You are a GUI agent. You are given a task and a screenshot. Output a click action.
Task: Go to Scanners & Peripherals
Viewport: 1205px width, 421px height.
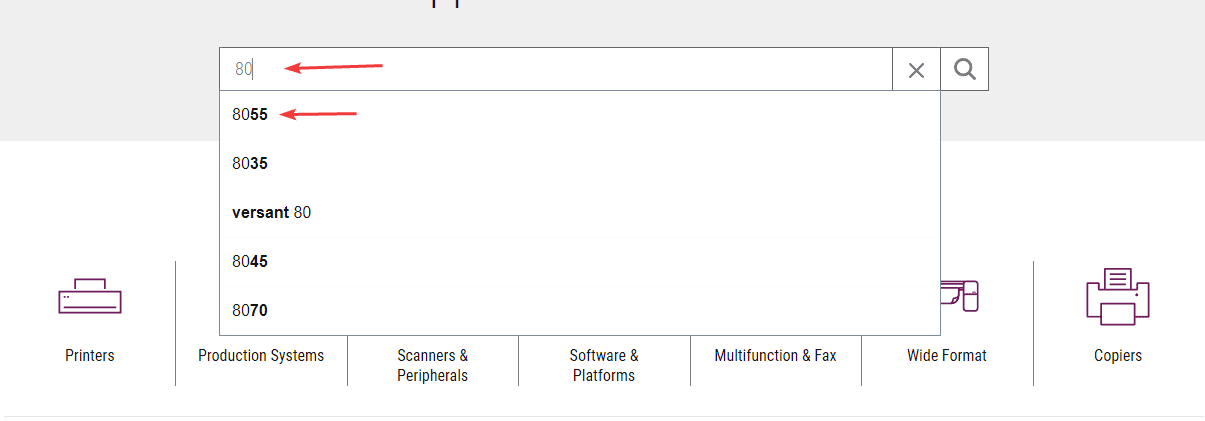pos(432,365)
